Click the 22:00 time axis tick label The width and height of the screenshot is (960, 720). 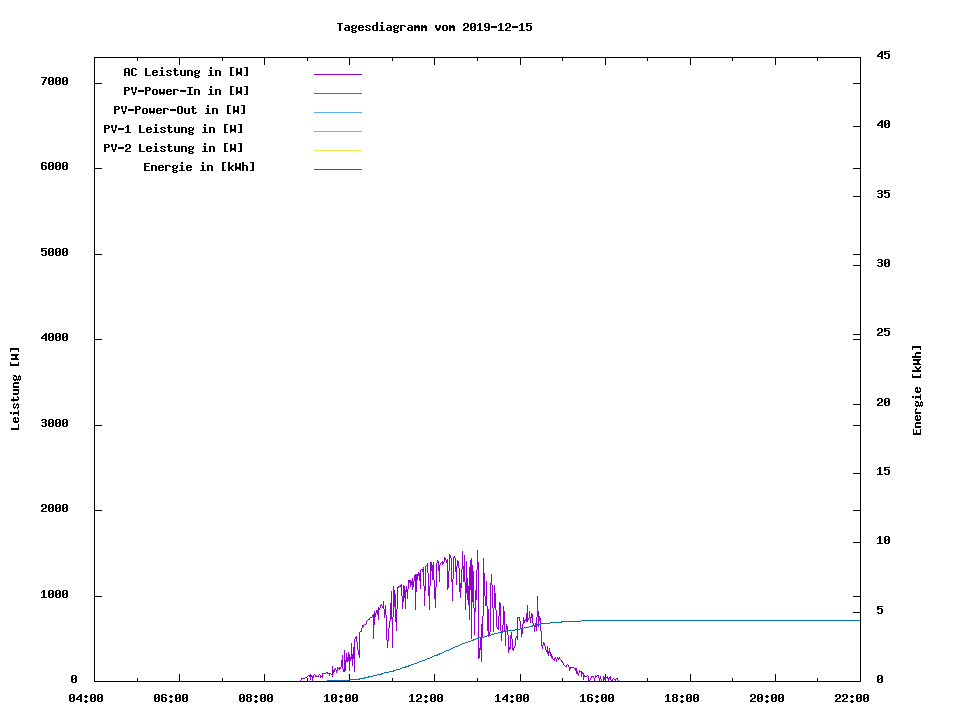852,698
